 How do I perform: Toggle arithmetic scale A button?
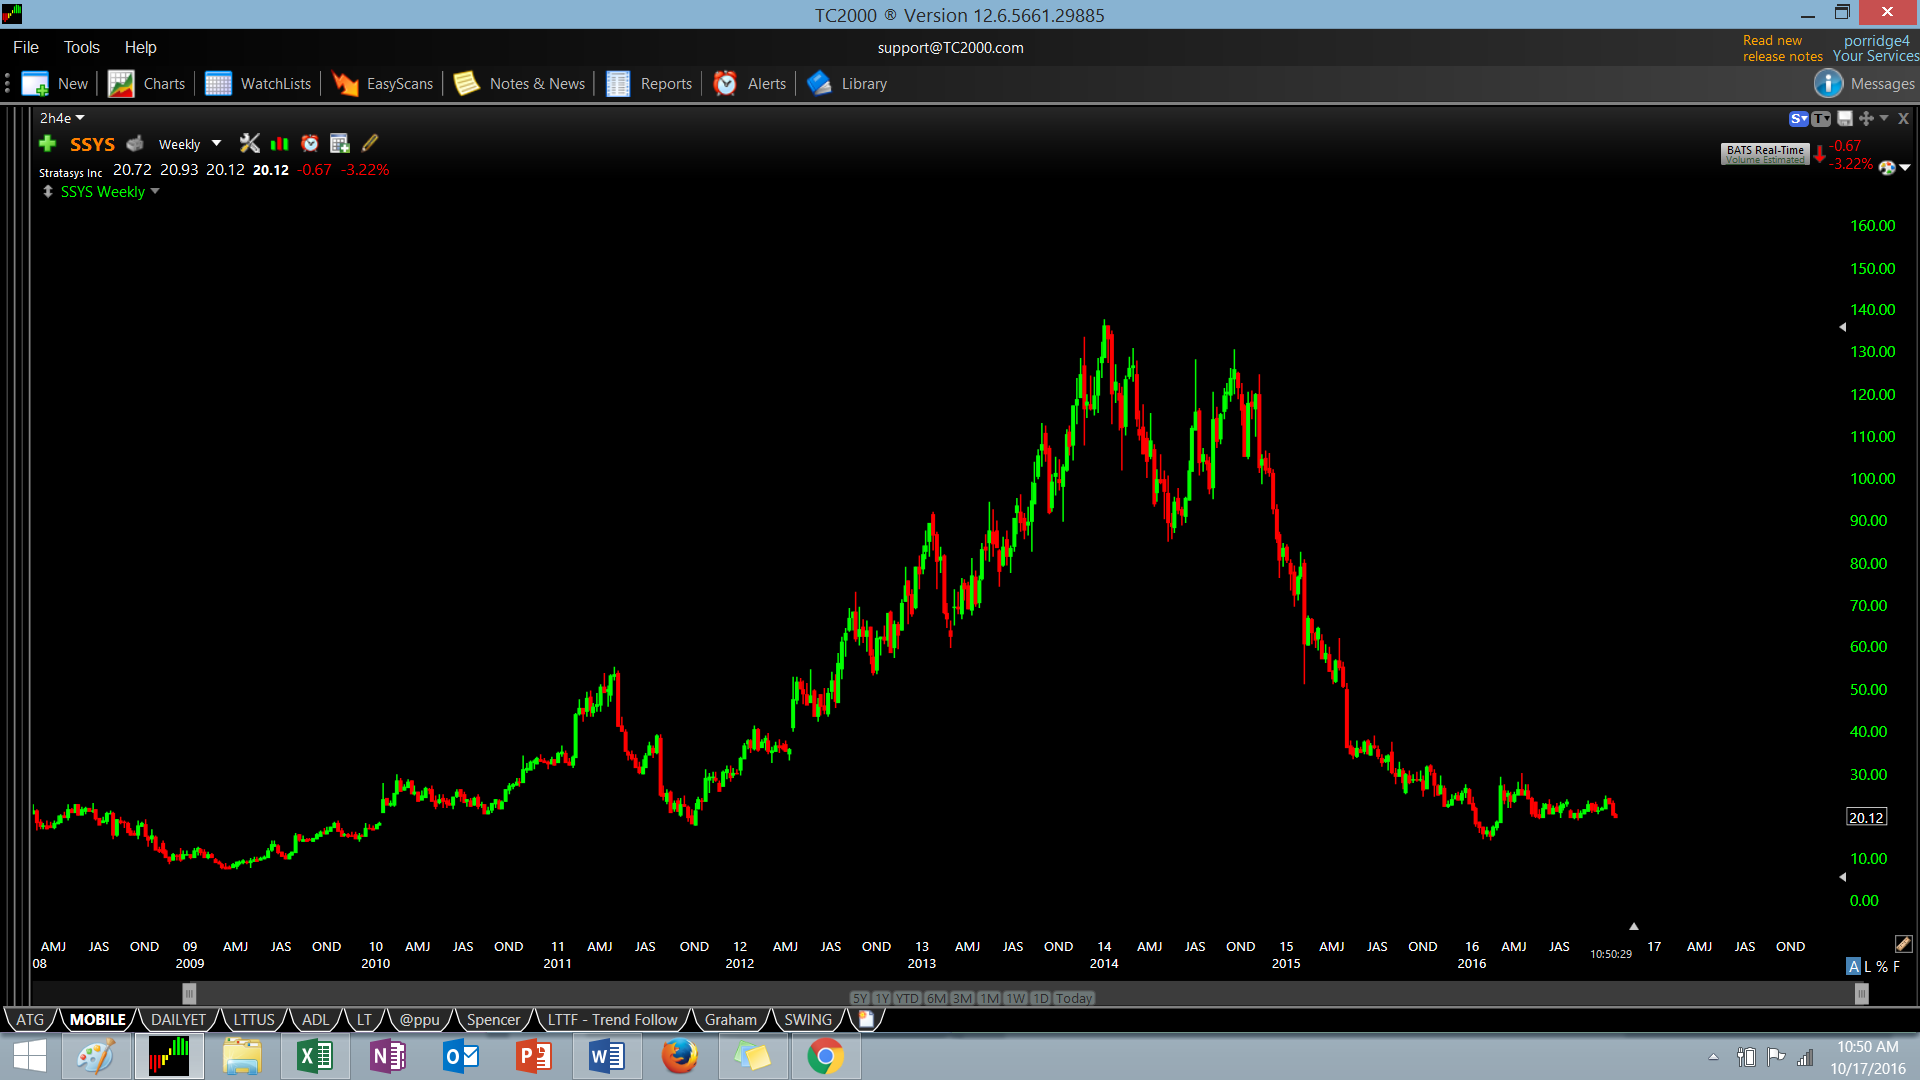pos(1853,967)
